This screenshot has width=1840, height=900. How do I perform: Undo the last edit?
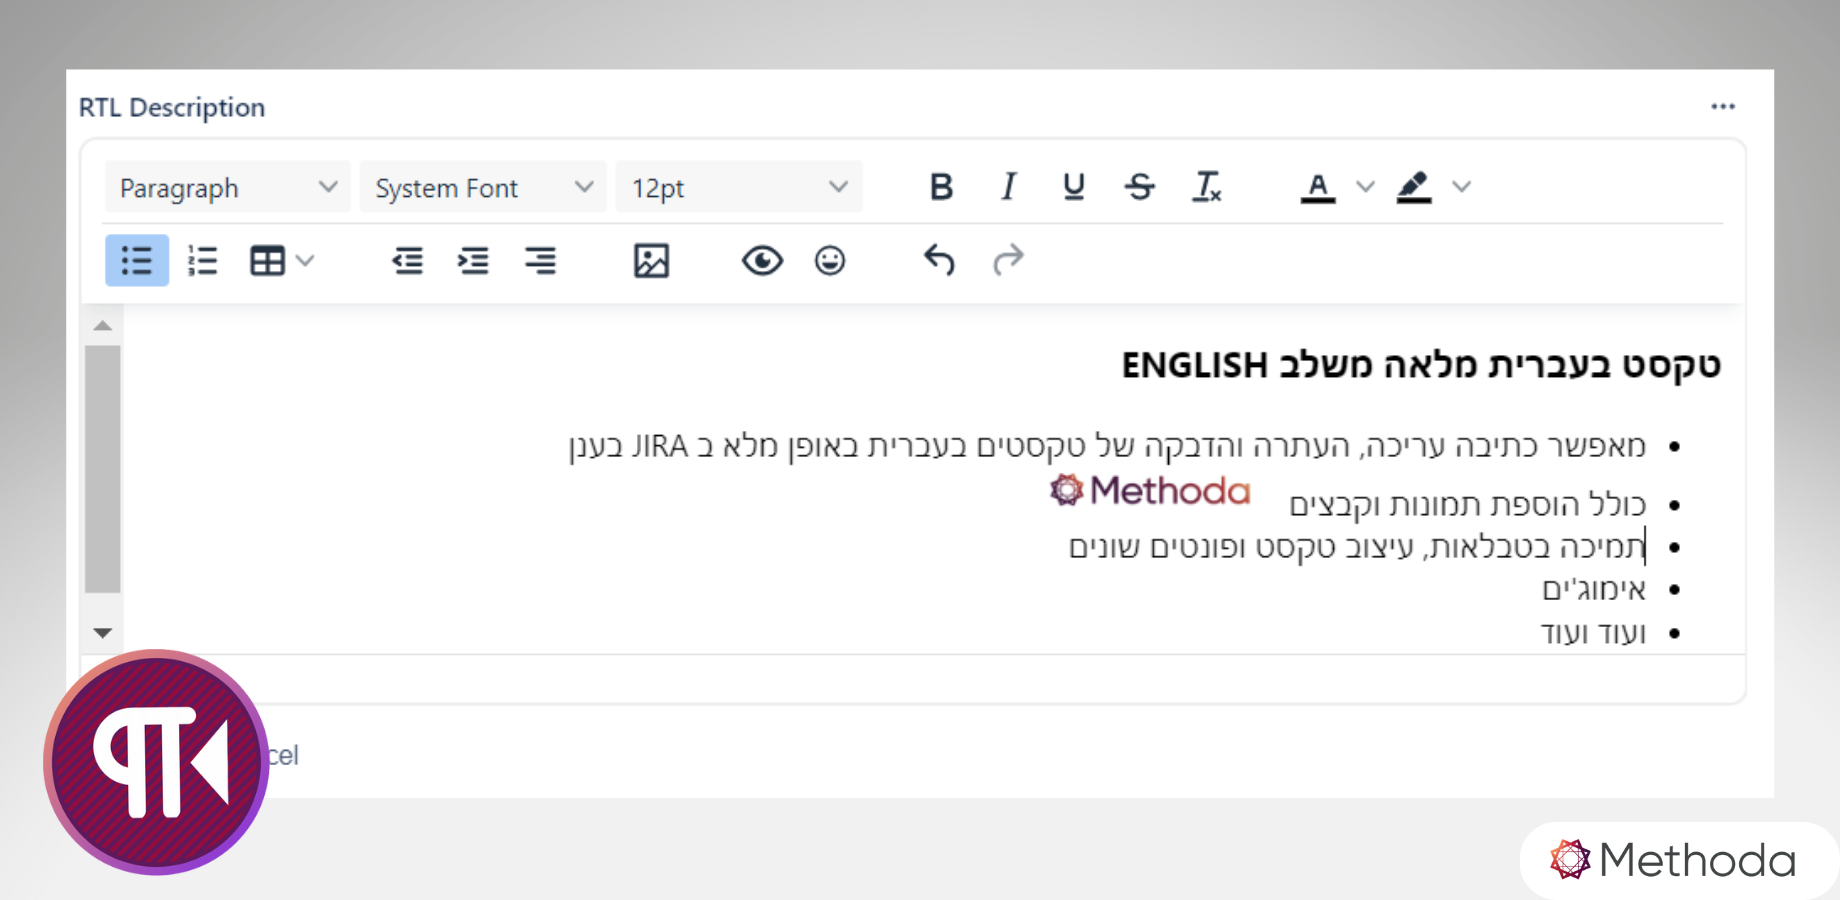(x=938, y=260)
